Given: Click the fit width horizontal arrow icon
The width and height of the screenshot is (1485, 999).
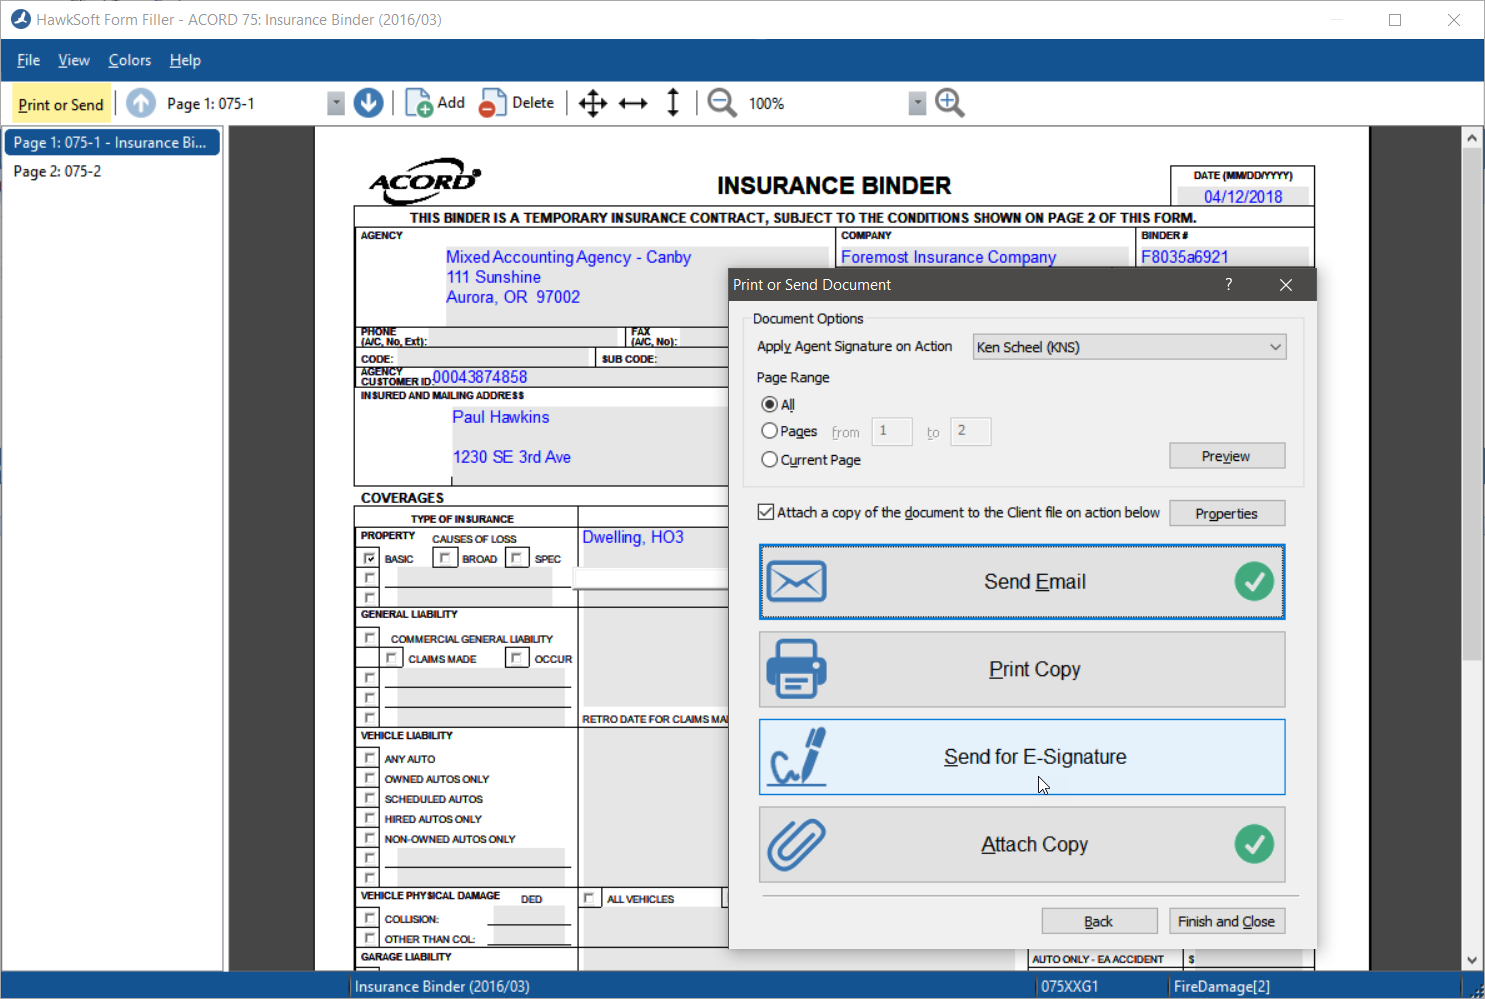Looking at the screenshot, I should point(633,103).
